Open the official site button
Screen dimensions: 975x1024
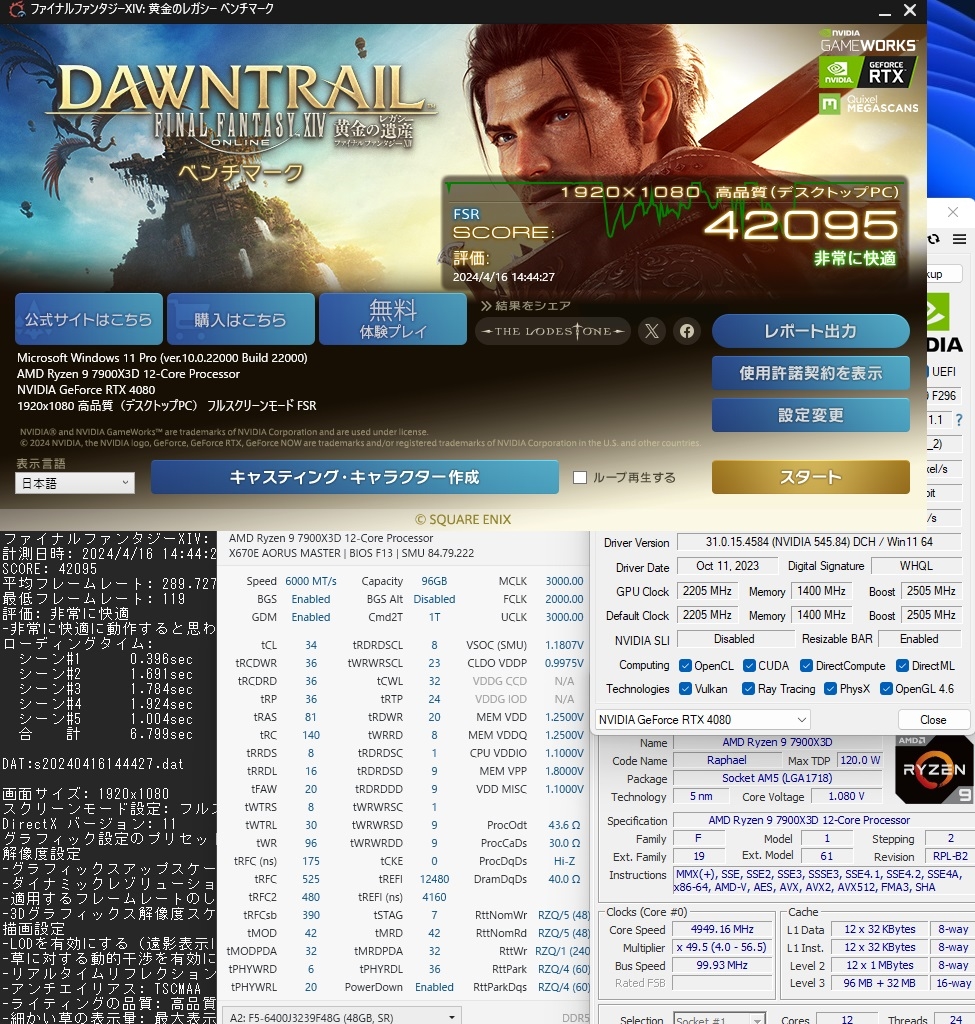89,319
